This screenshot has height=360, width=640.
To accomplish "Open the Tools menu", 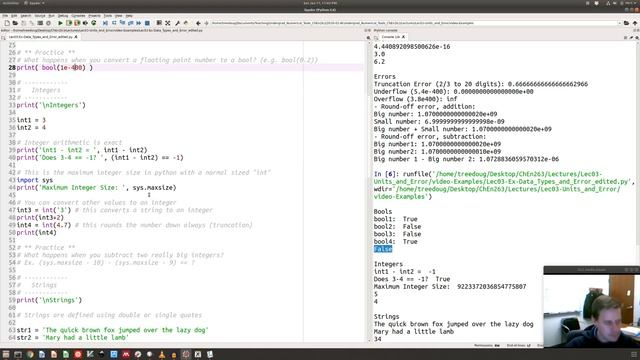I will 108,16.
